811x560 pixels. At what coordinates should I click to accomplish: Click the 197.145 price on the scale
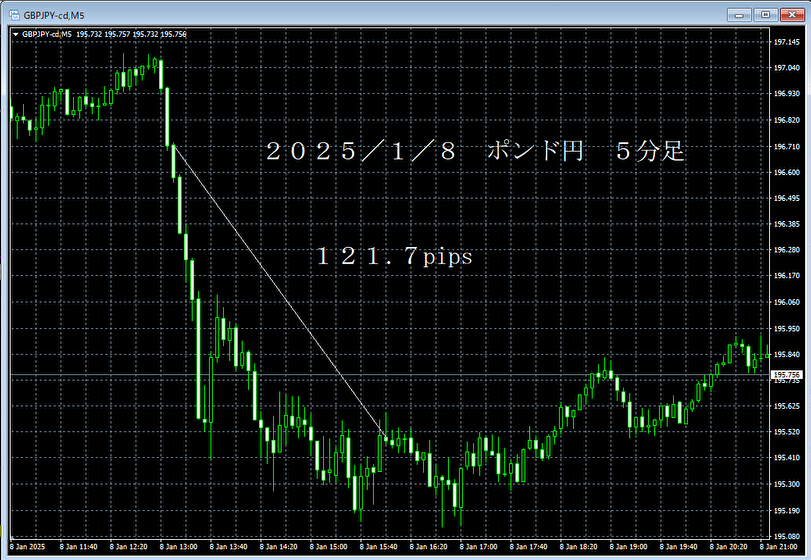(786, 42)
